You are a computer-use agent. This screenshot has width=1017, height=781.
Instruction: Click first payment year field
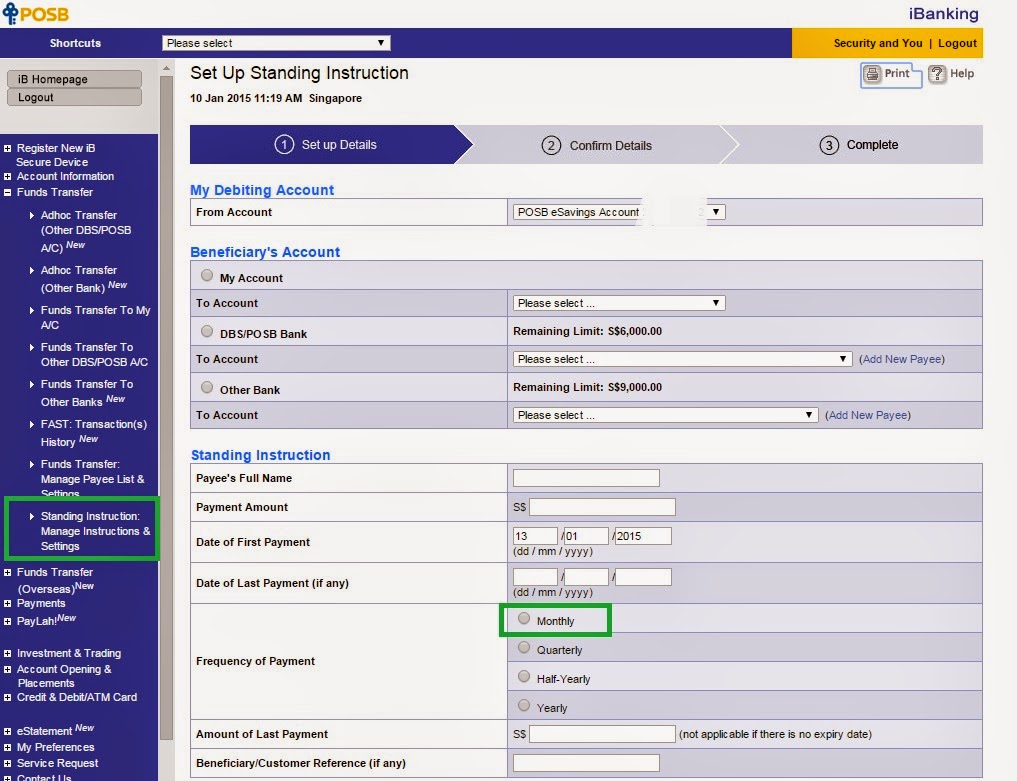(x=643, y=536)
